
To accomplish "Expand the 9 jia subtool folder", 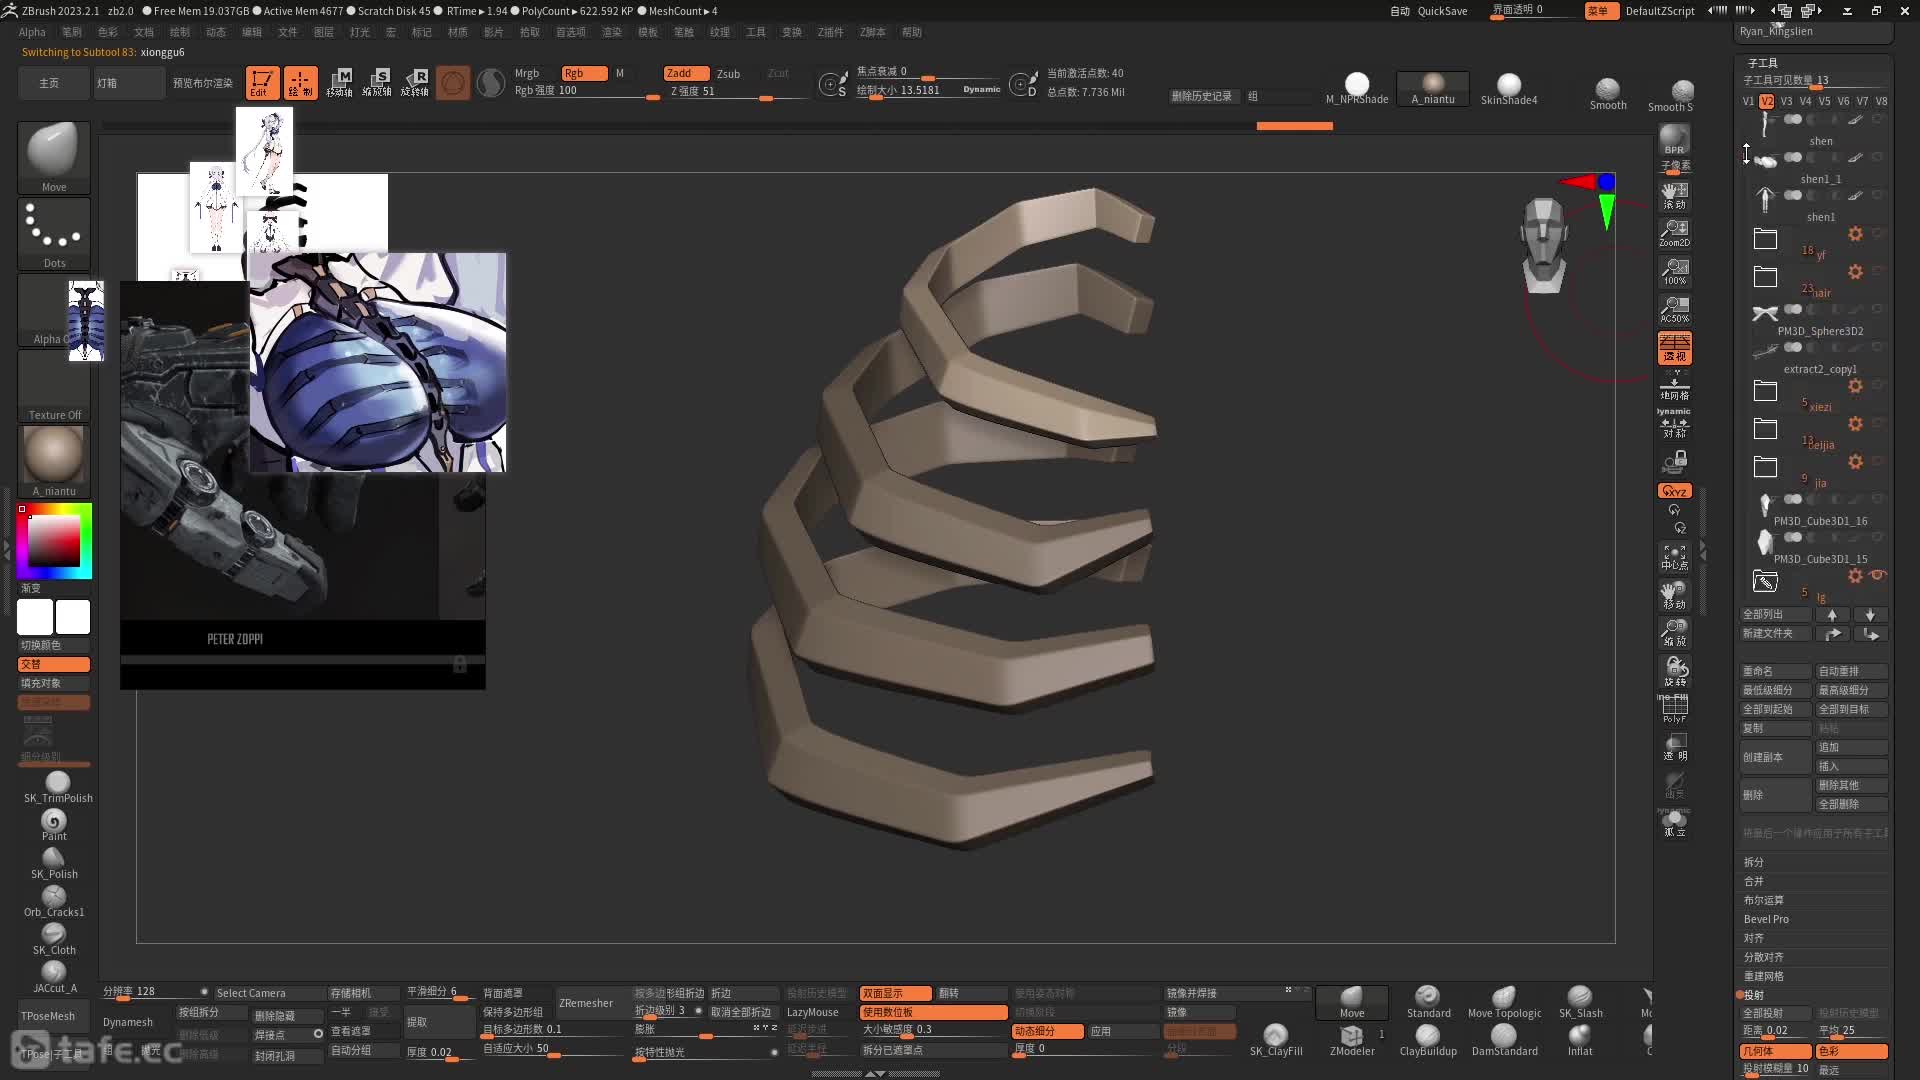I will pos(1766,467).
